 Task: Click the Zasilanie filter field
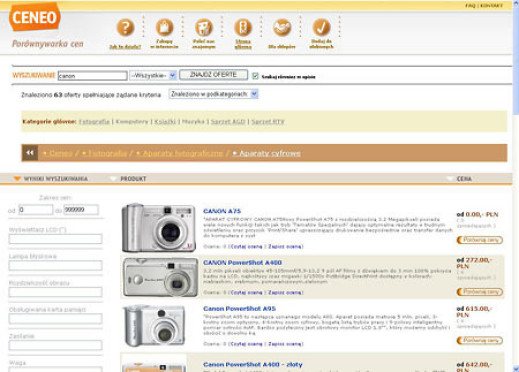pyautogui.click(x=55, y=345)
